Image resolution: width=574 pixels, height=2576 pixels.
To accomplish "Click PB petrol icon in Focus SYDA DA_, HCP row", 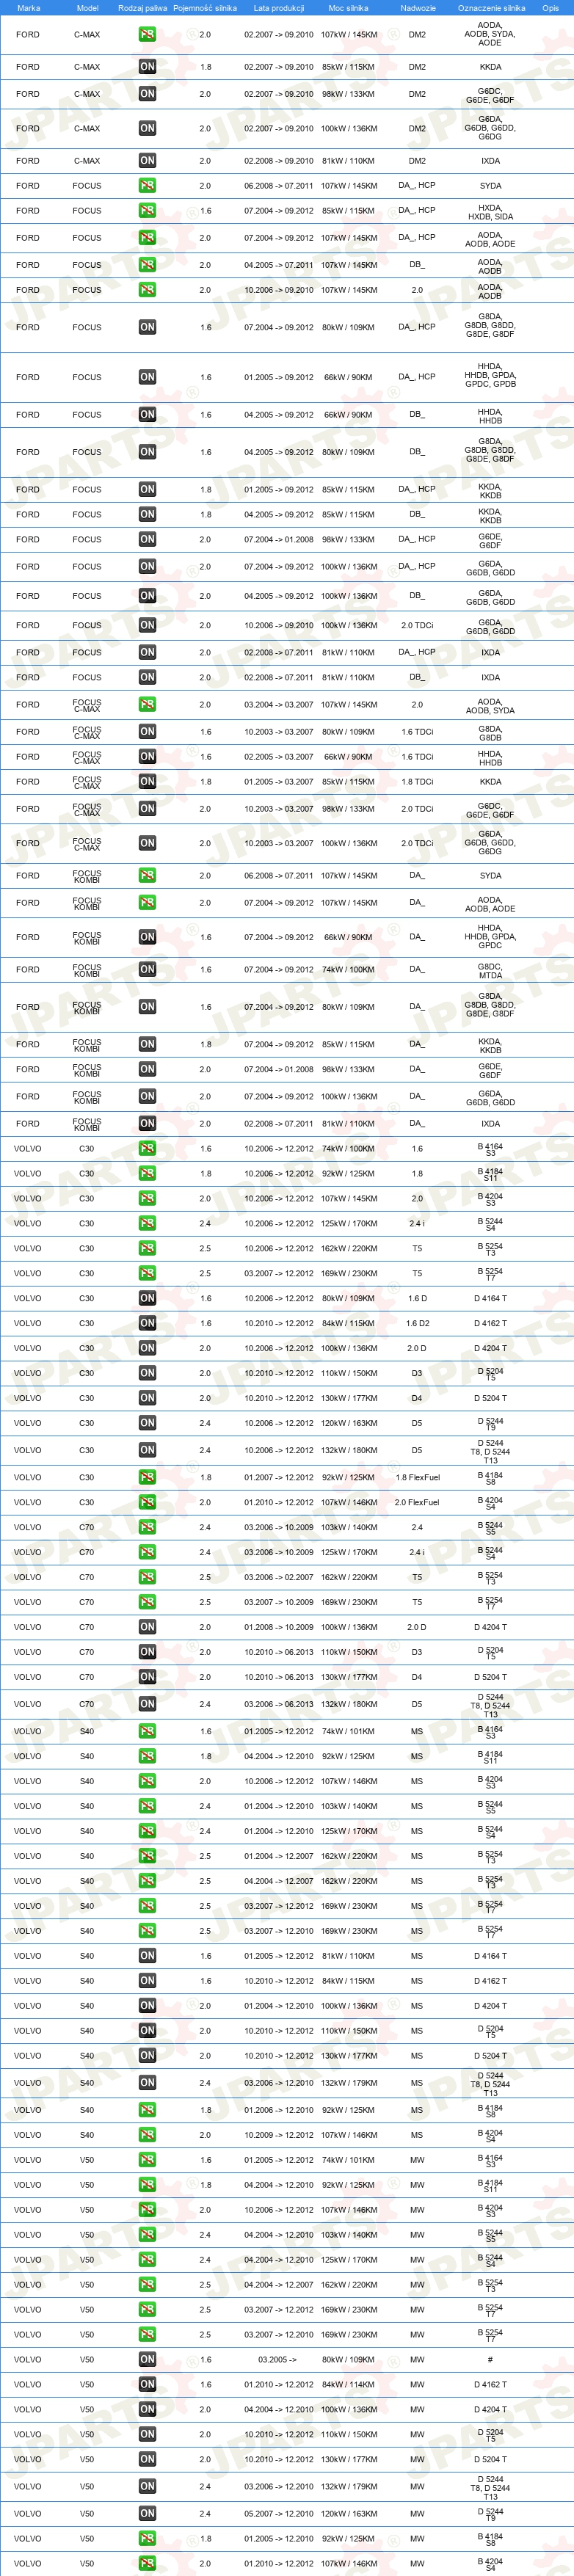I will pos(147,186).
